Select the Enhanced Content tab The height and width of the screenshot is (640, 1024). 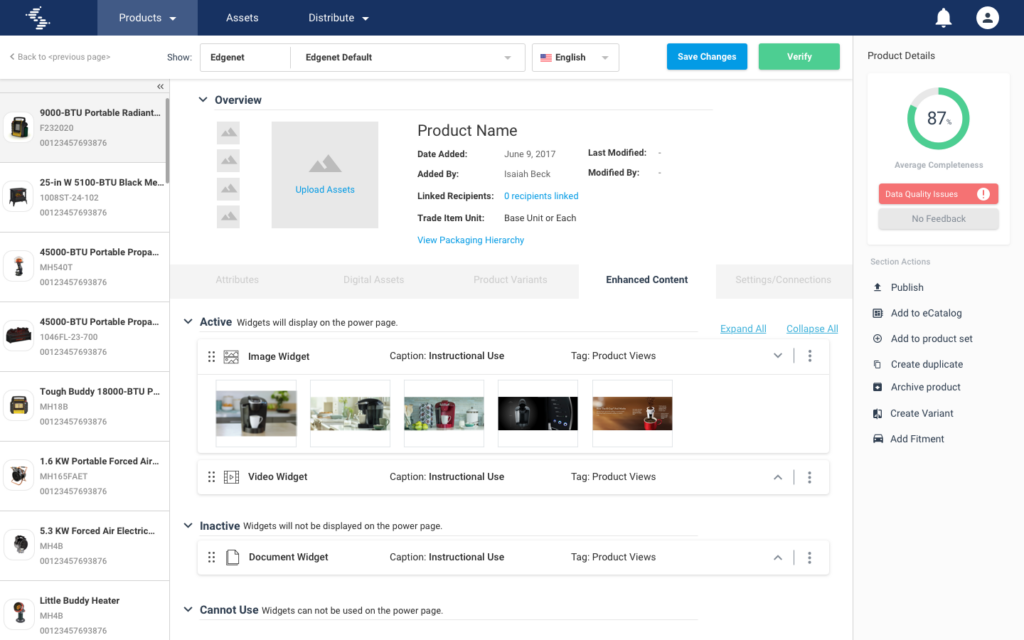(647, 280)
